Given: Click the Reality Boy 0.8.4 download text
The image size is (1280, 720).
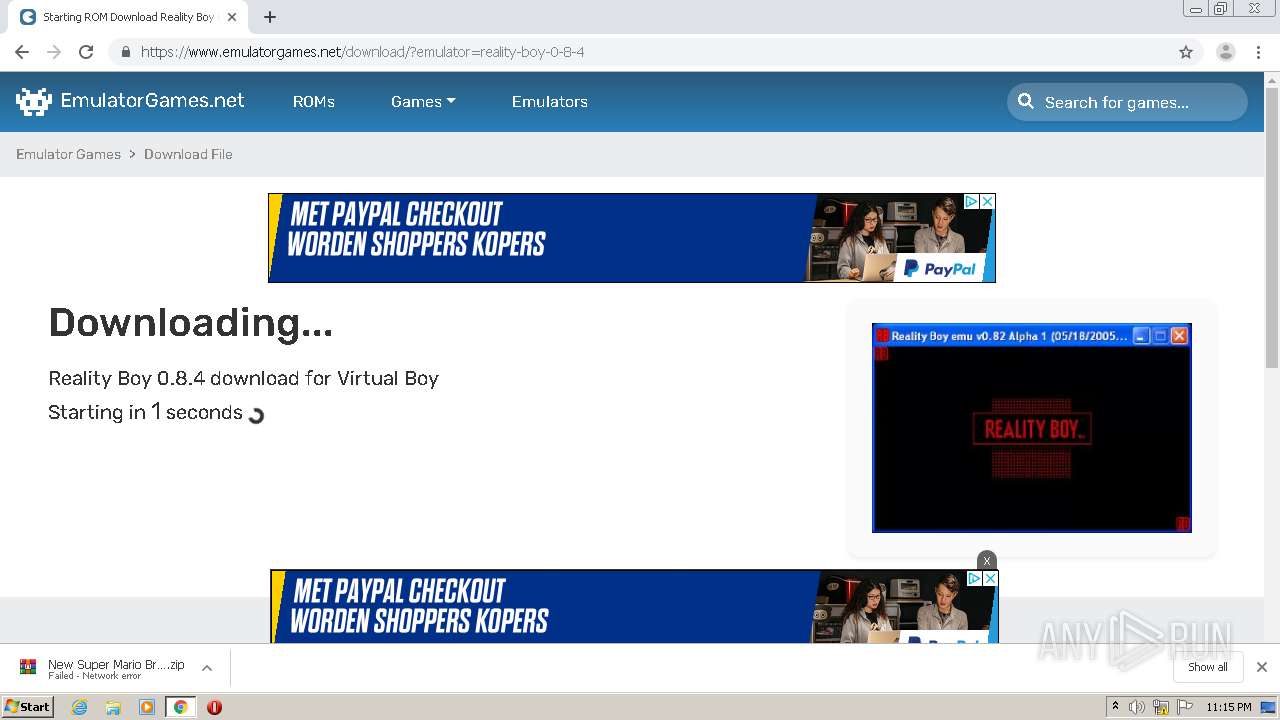Looking at the screenshot, I should coord(243,378).
